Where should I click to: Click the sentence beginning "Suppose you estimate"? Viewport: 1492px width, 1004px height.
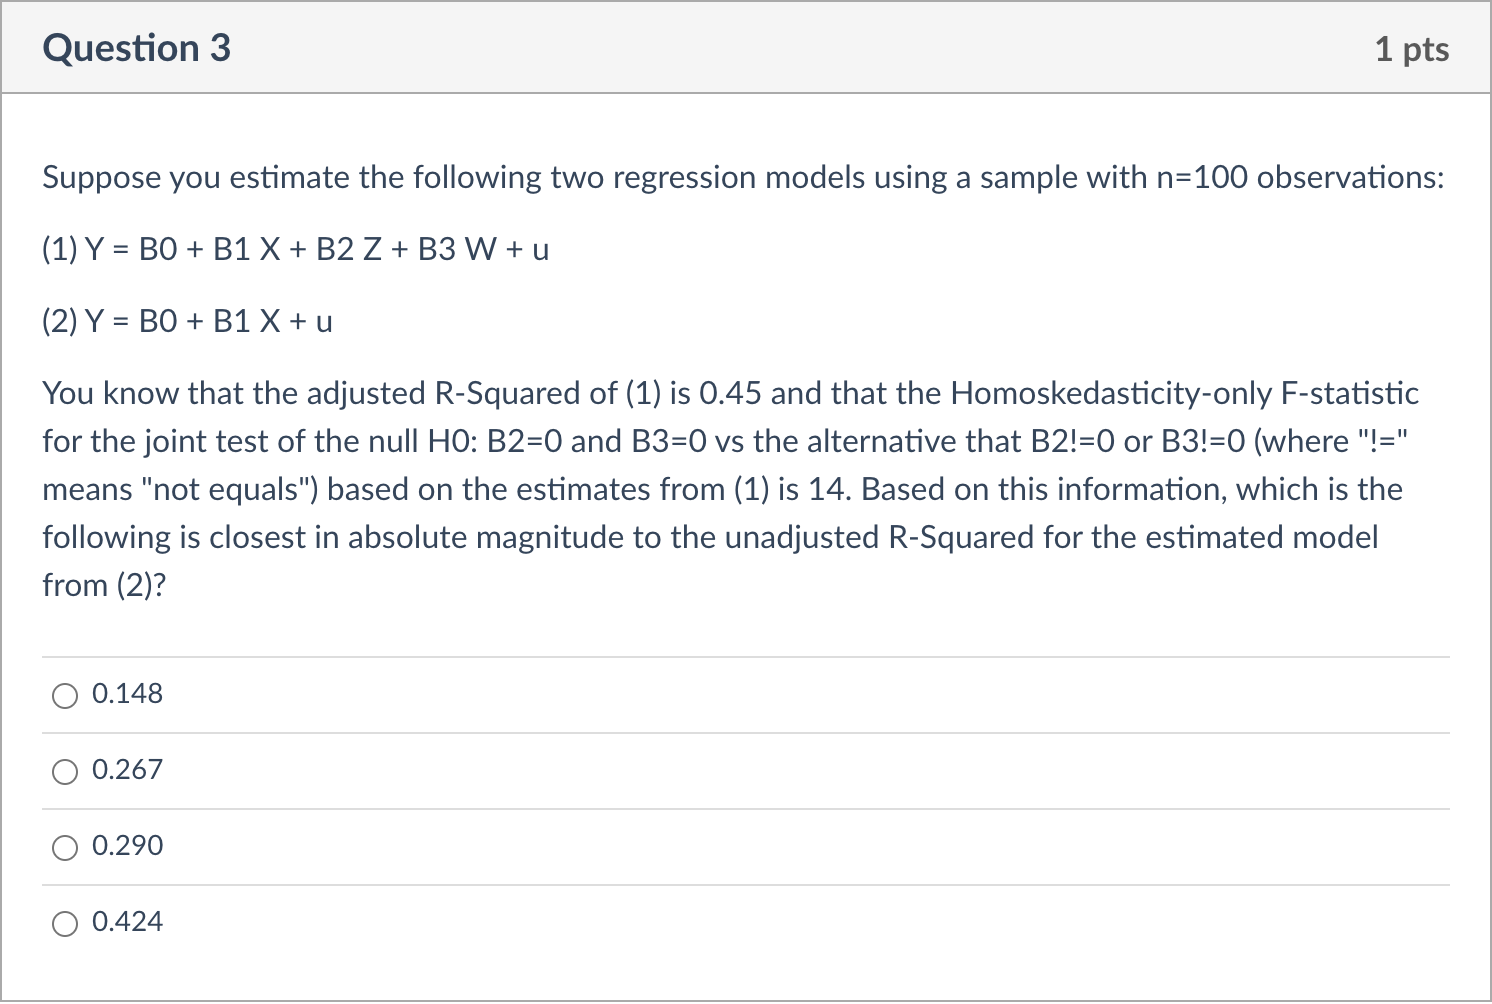pos(743,177)
